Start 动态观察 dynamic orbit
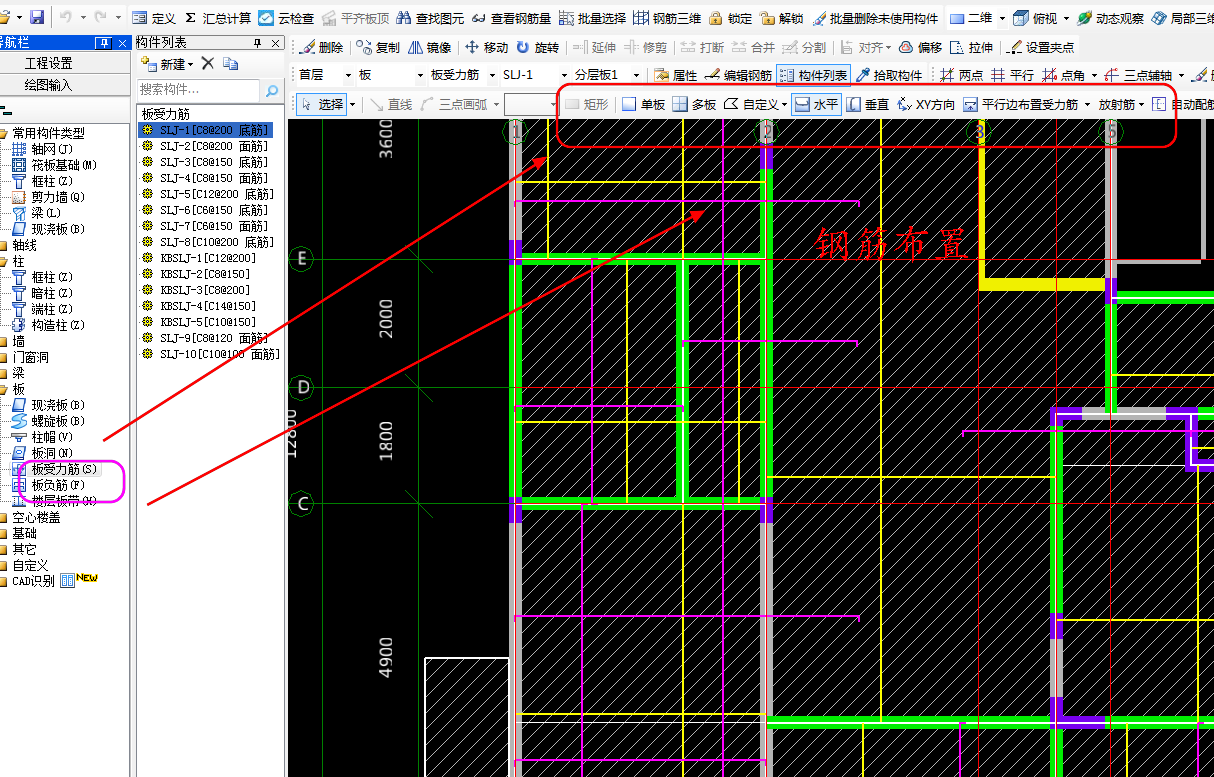1214x777 pixels. pyautogui.click(x=1110, y=19)
